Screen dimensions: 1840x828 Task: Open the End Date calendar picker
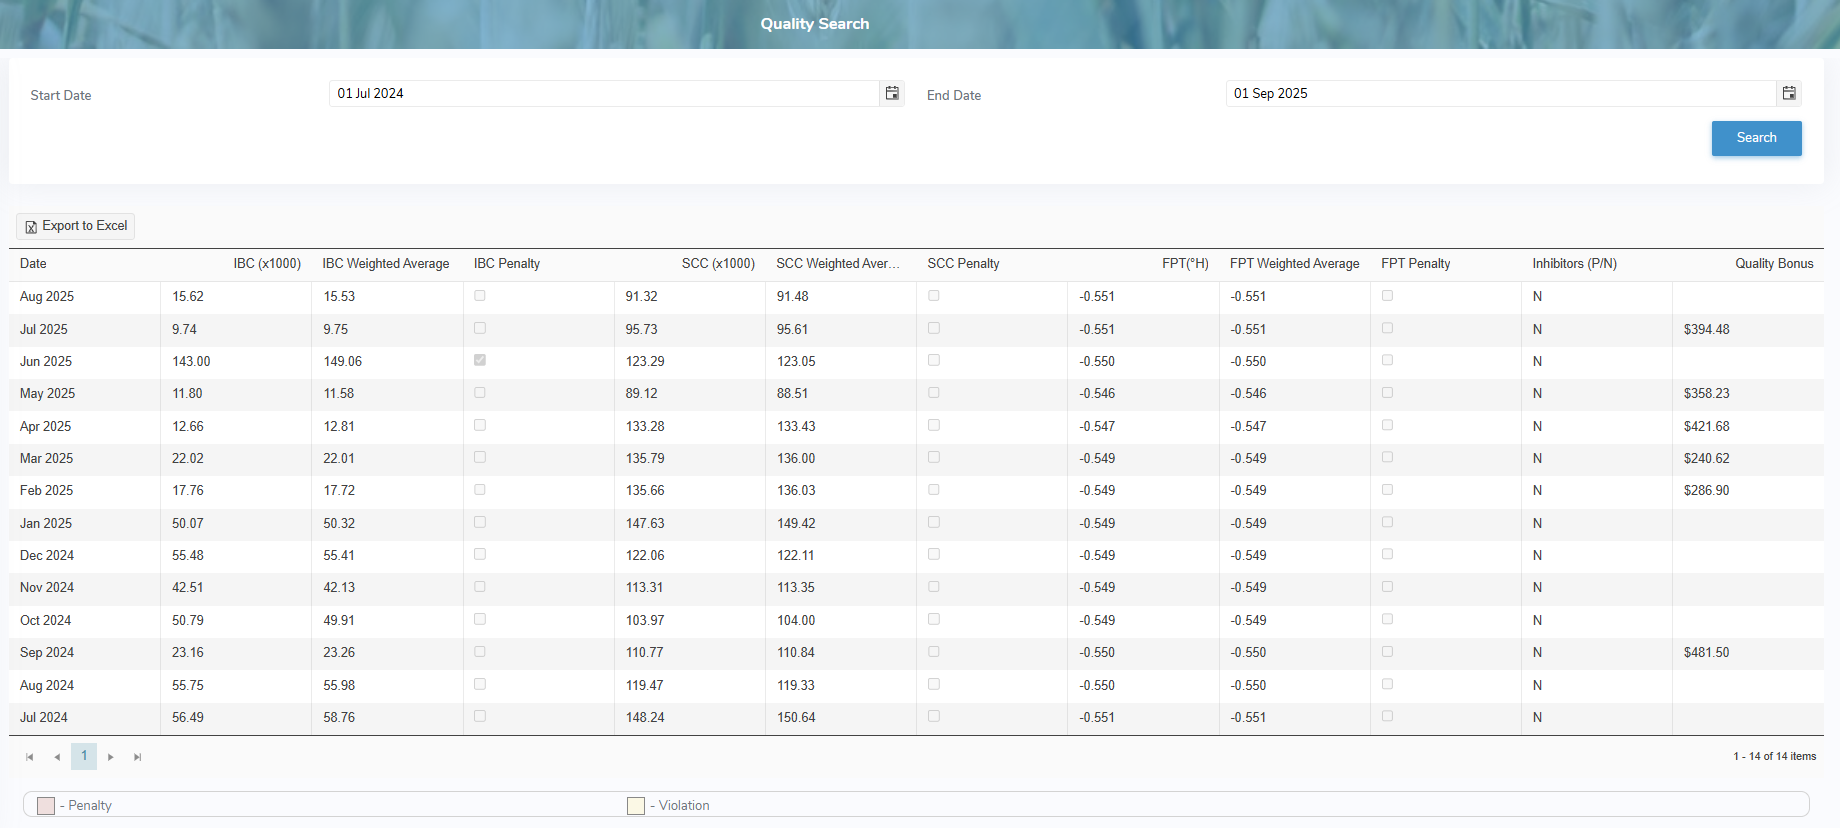tap(1789, 93)
